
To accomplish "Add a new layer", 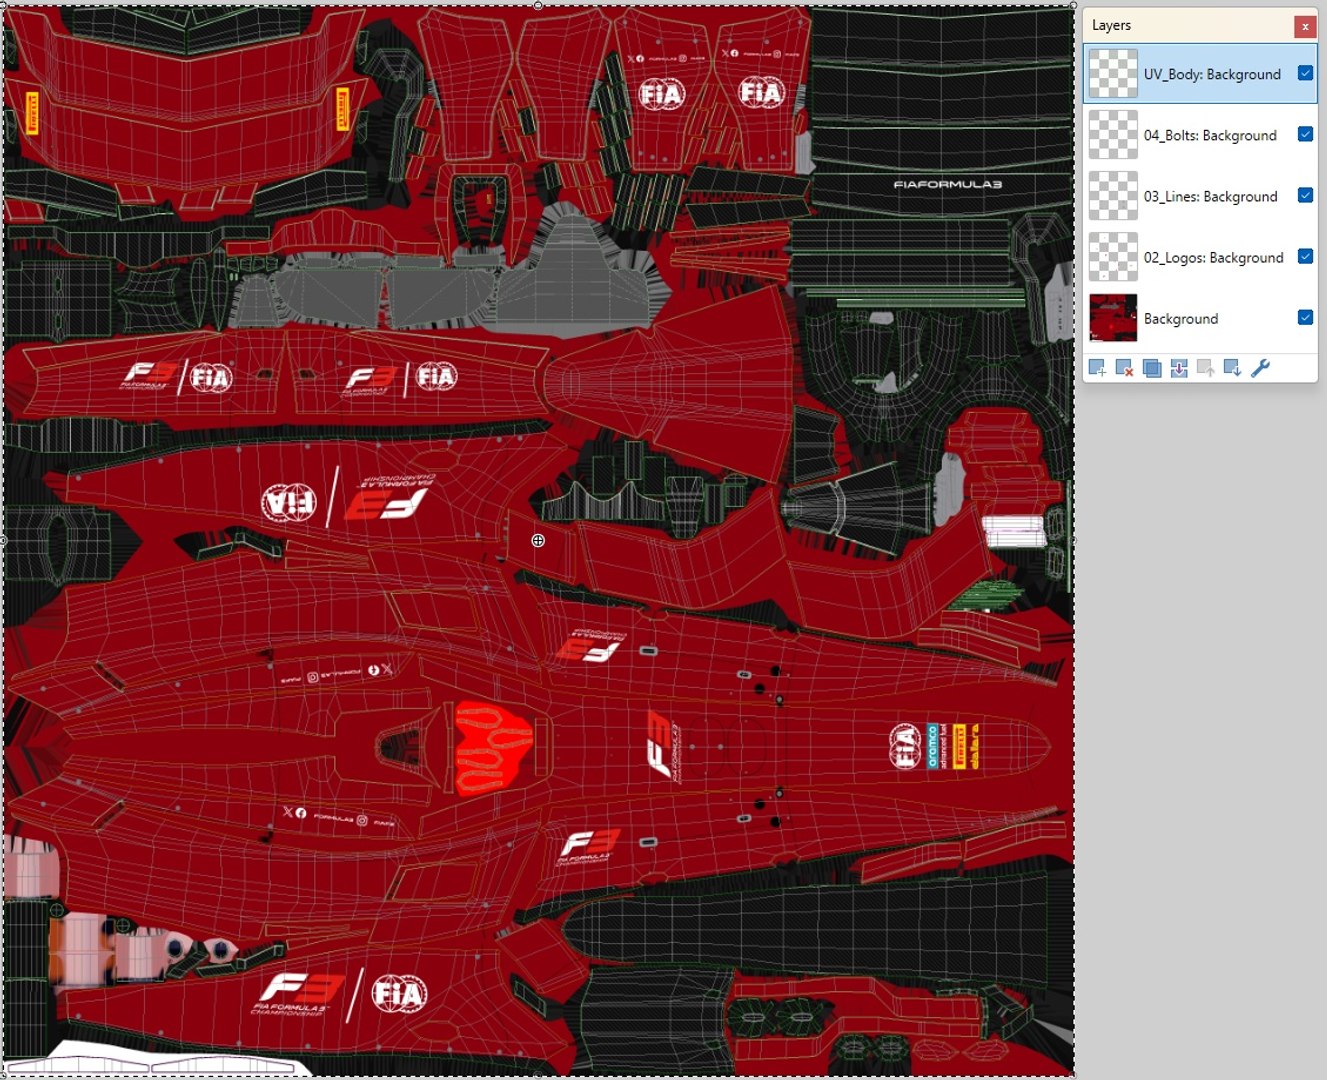I will point(1097,368).
